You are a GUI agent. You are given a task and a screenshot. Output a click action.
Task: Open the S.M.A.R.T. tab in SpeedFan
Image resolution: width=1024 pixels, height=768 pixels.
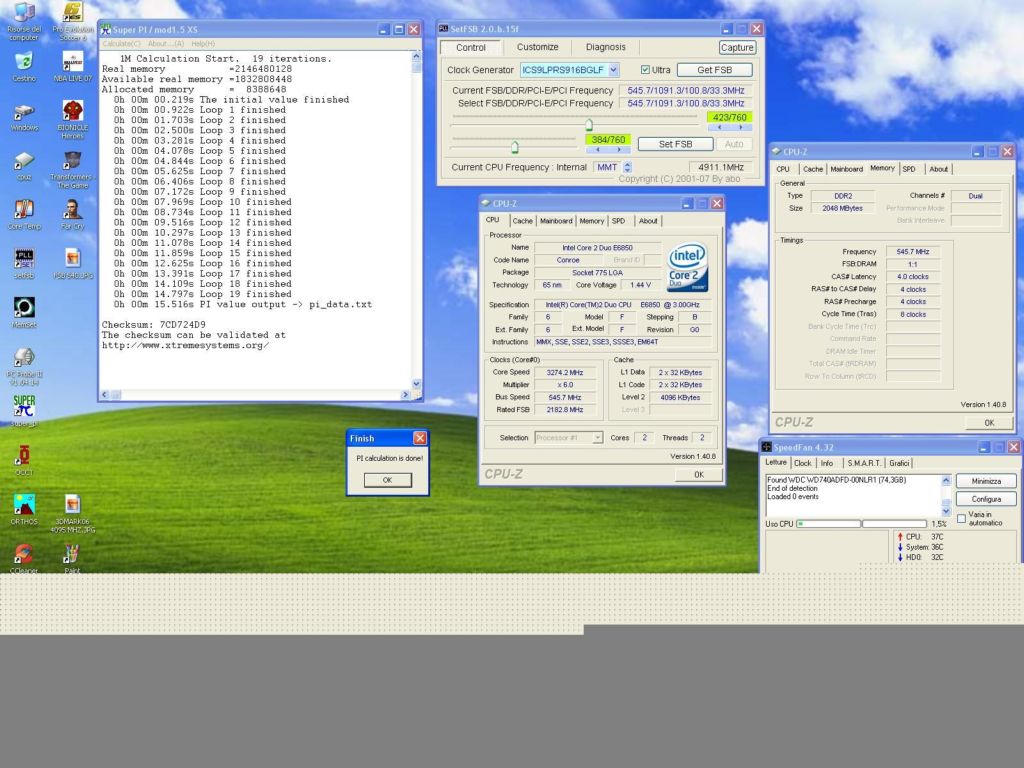tap(864, 463)
